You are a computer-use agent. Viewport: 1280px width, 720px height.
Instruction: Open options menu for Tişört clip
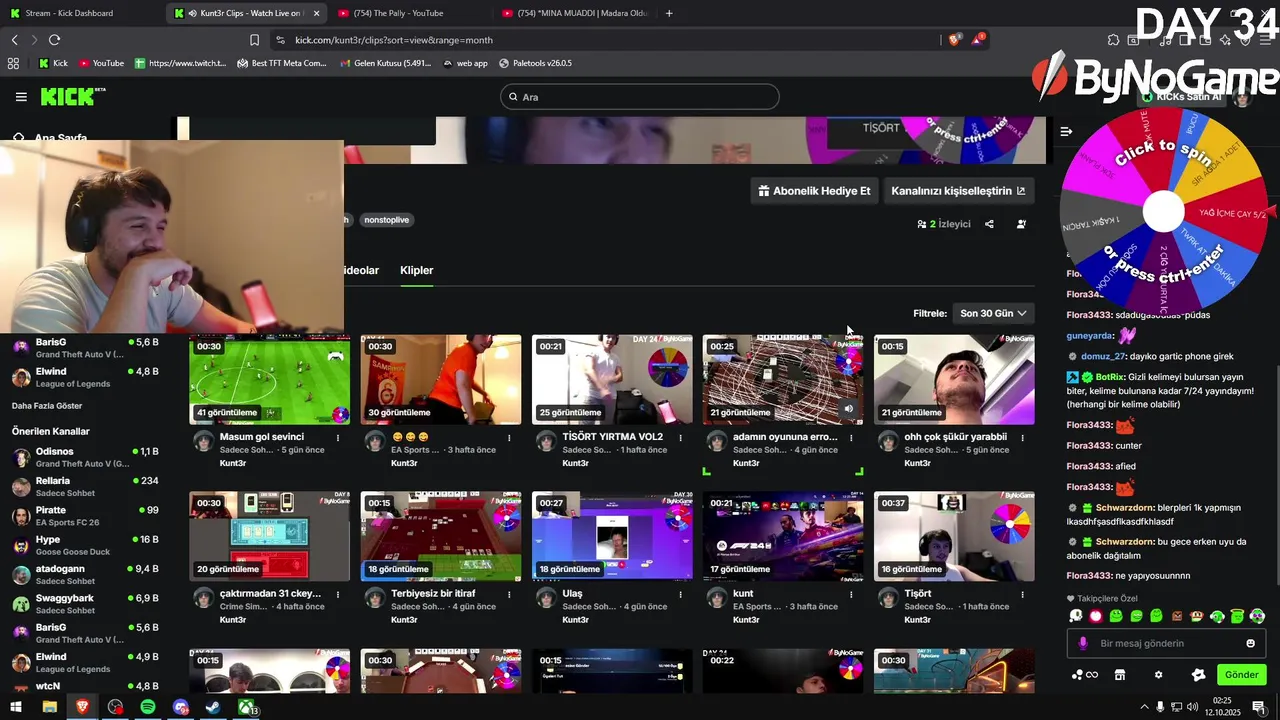[x=1022, y=594]
